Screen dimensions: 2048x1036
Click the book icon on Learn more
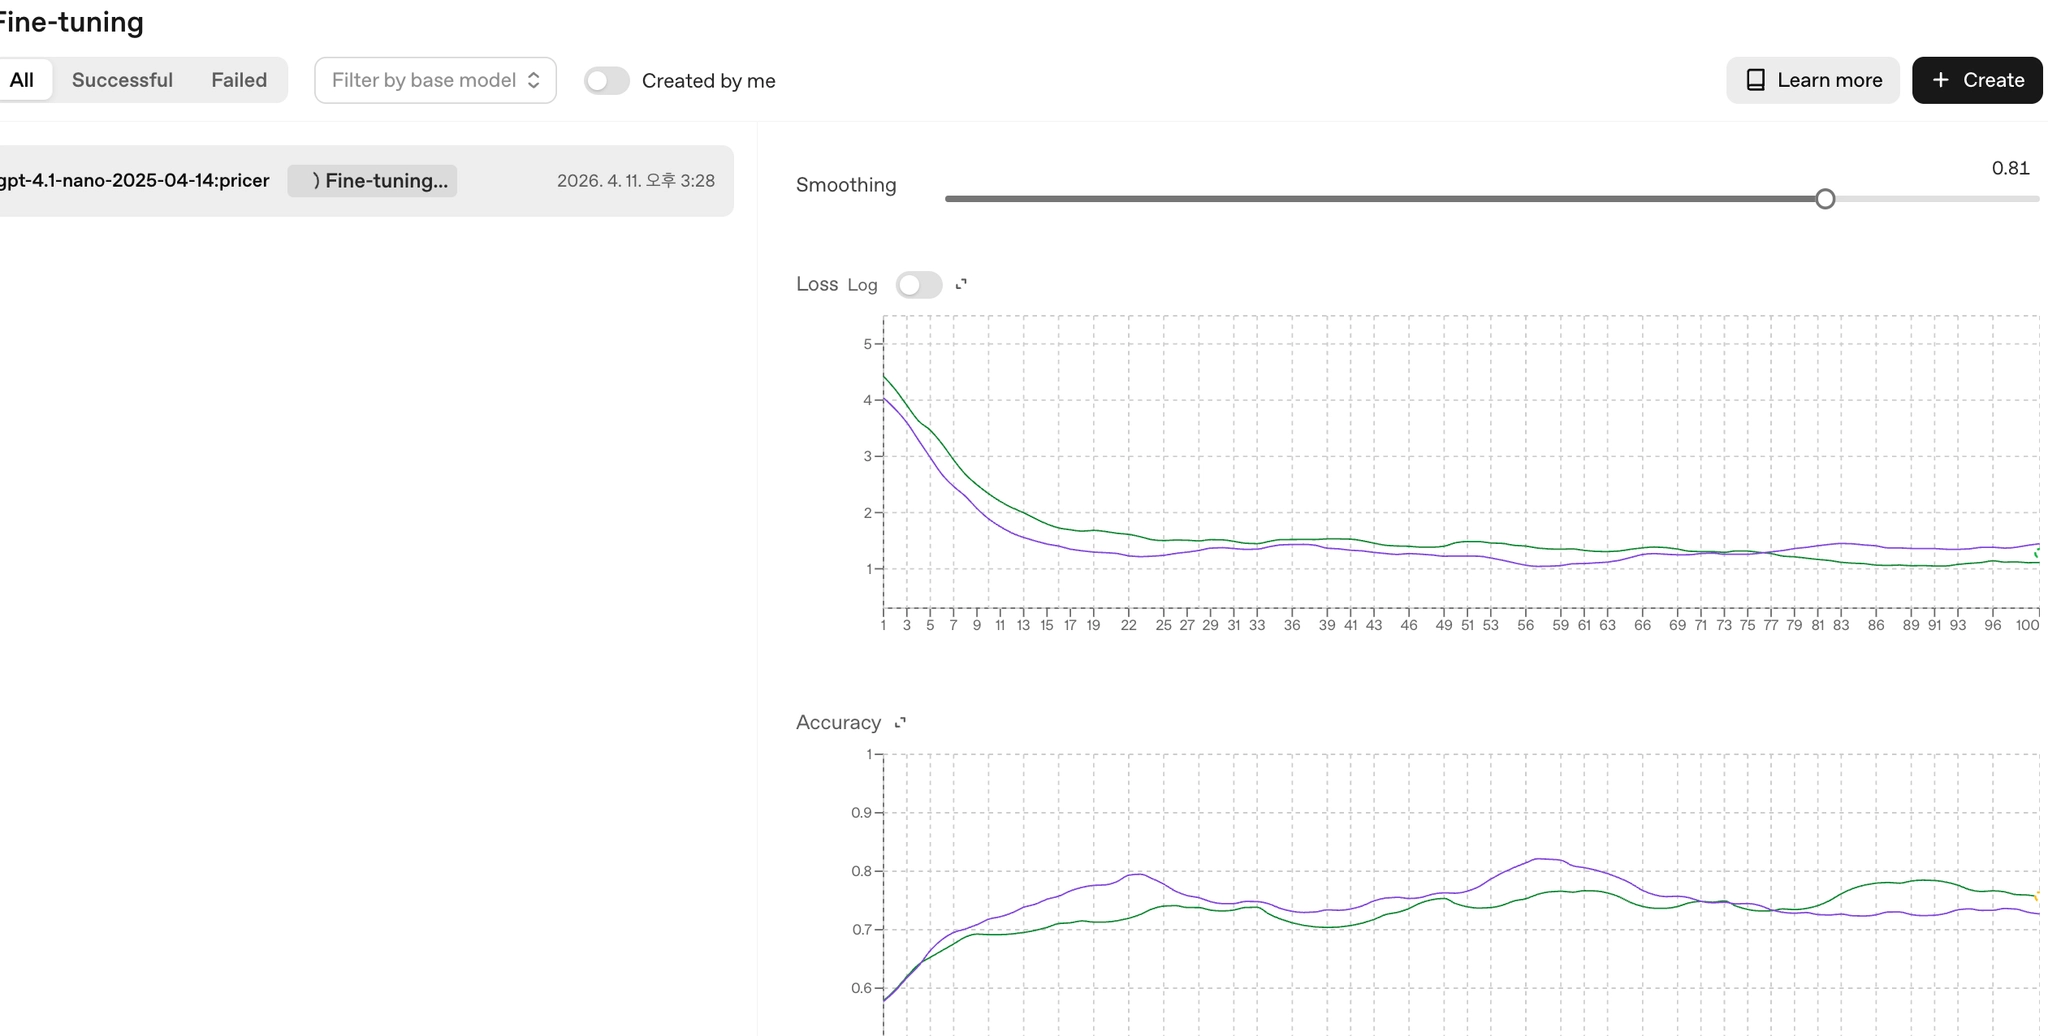point(1755,80)
